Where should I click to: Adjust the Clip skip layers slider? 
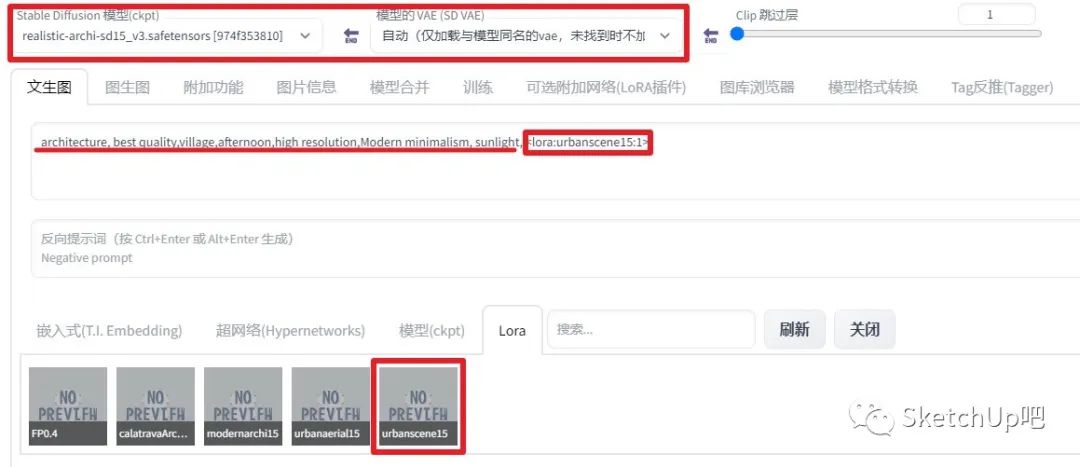pos(889,34)
